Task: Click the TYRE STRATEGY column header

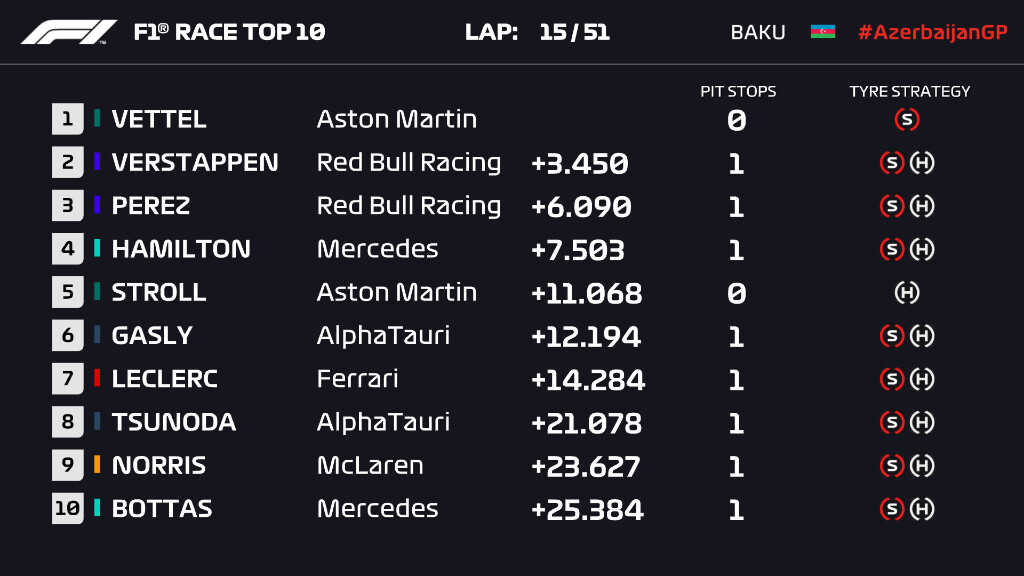Action: [909, 91]
